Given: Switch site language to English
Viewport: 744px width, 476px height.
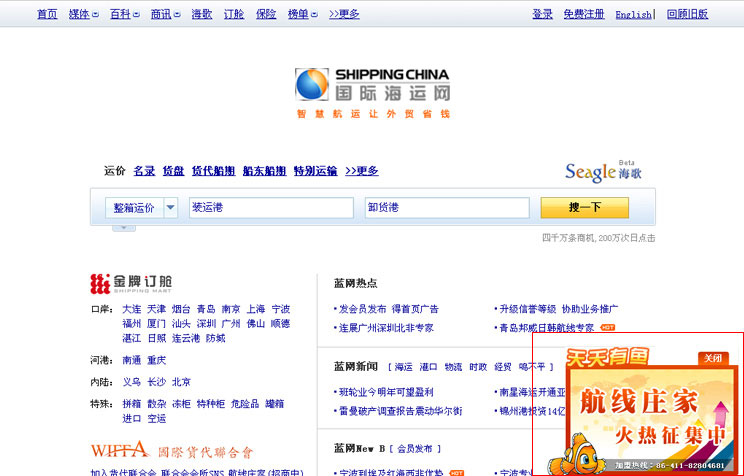Looking at the screenshot, I should click(x=633, y=14).
